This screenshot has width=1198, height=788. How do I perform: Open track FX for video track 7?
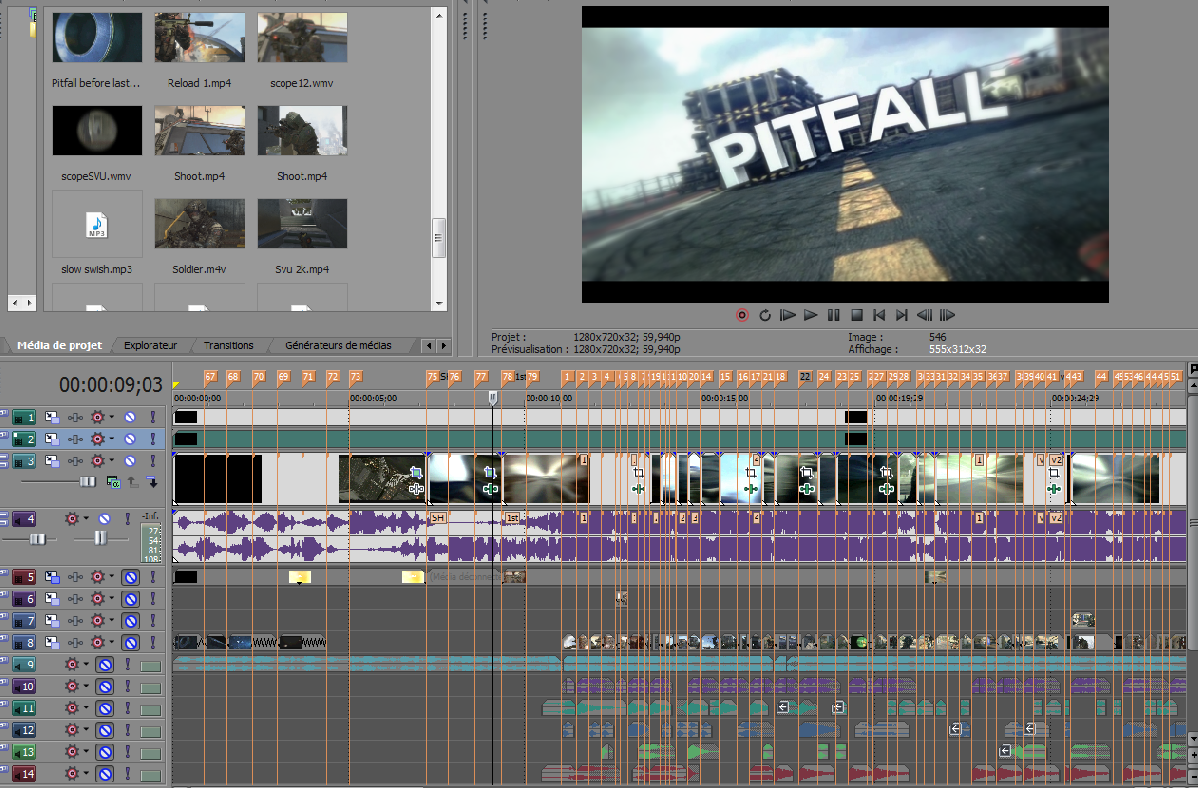tap(75, 621)
